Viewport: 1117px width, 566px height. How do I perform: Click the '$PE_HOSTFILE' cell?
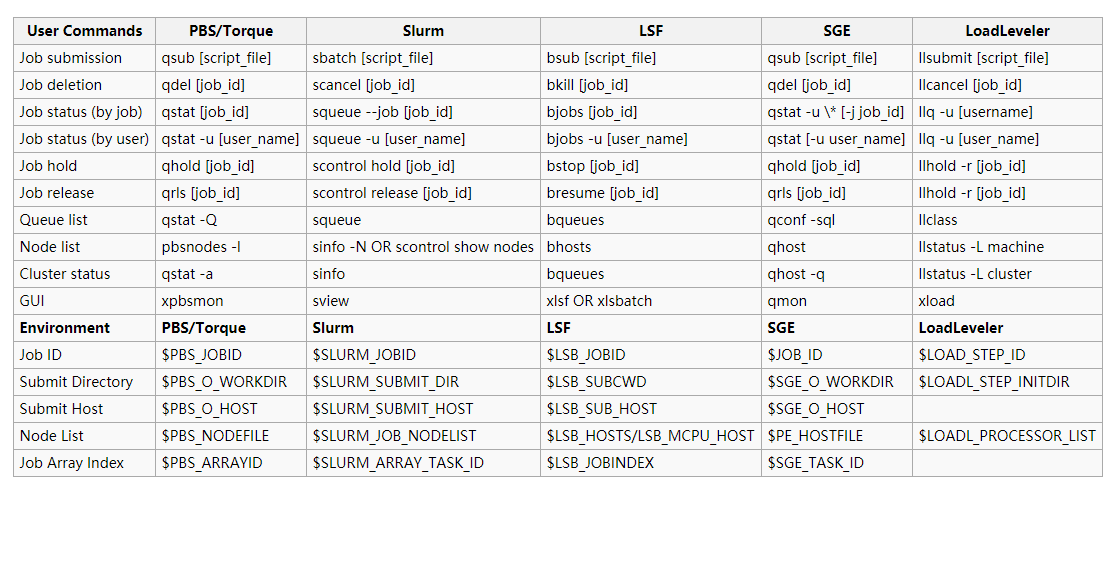[x=815, y=436]
